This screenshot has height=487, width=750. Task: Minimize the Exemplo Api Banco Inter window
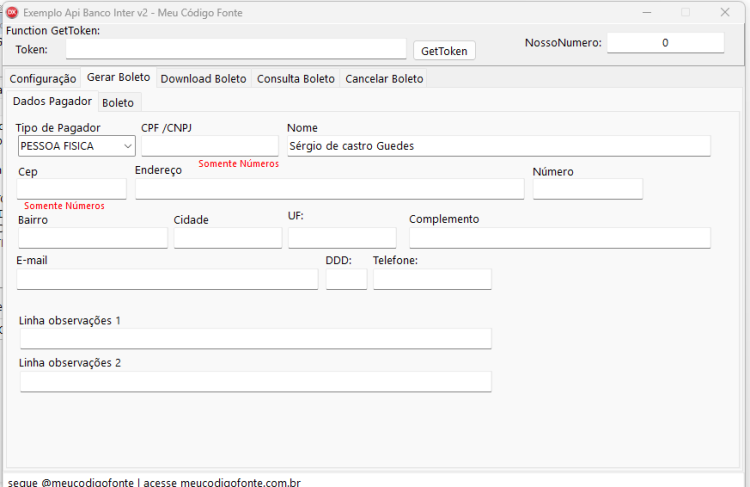[647, 12]
